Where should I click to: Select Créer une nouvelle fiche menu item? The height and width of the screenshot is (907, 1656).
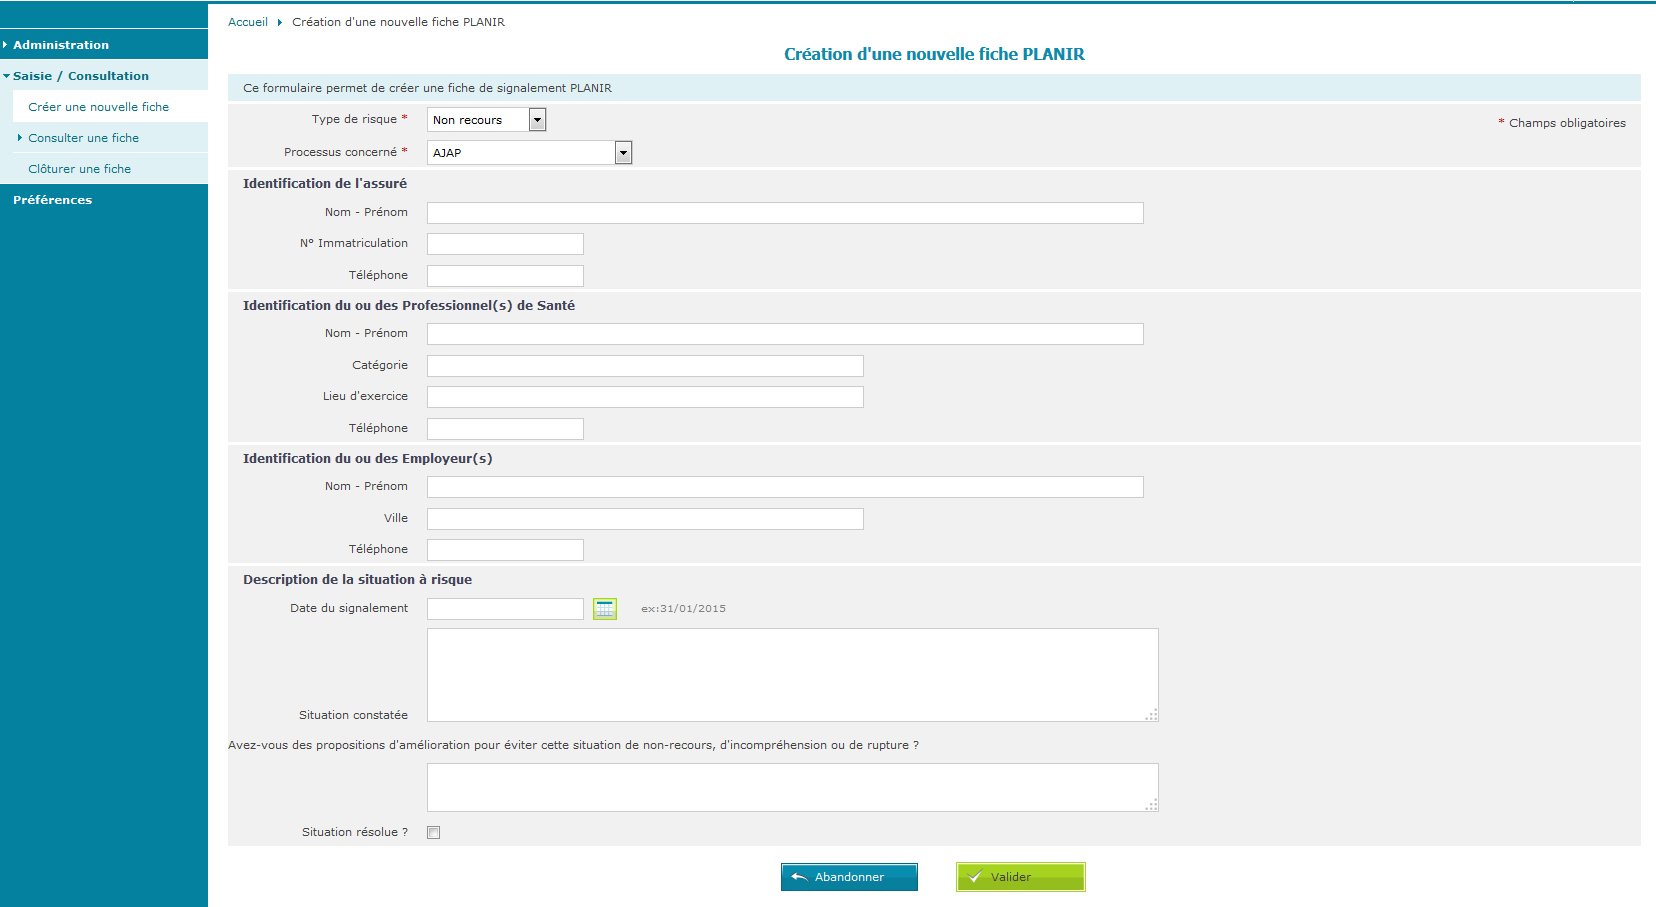pyautogui.click(x=98, y=107)
